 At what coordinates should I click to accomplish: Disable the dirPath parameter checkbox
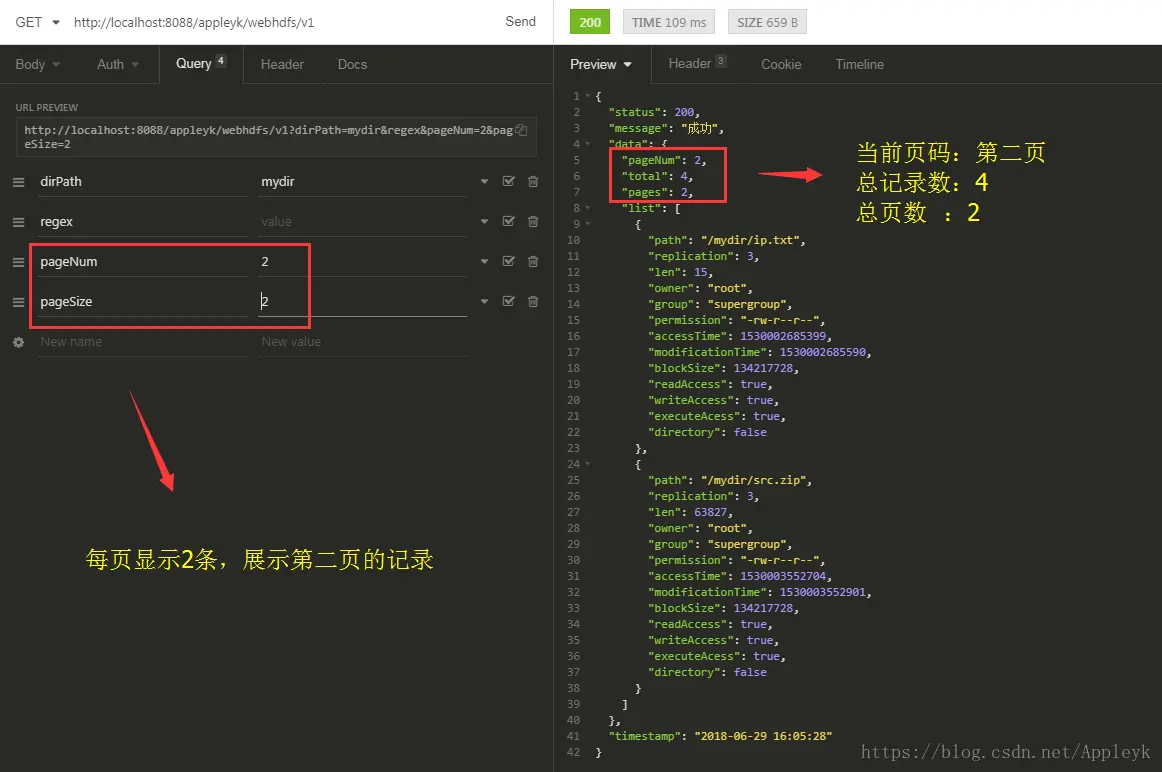tap(508, 182)
